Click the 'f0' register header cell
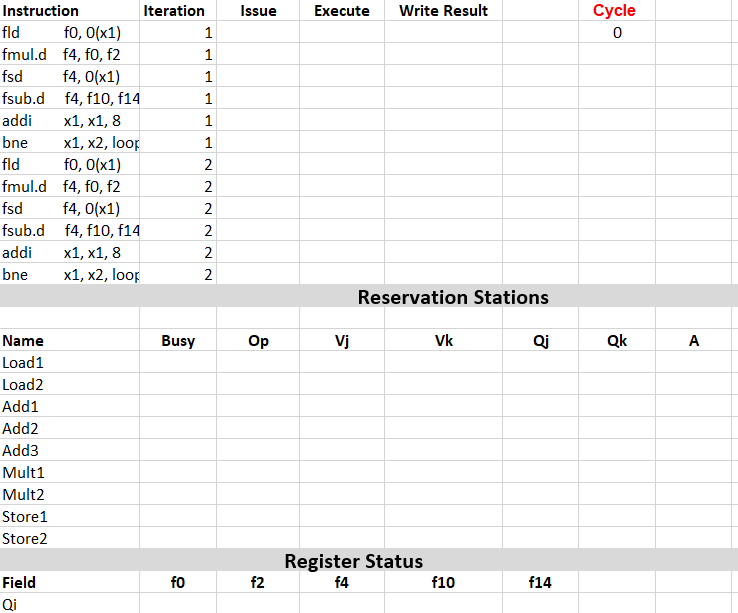 [178, 582]
